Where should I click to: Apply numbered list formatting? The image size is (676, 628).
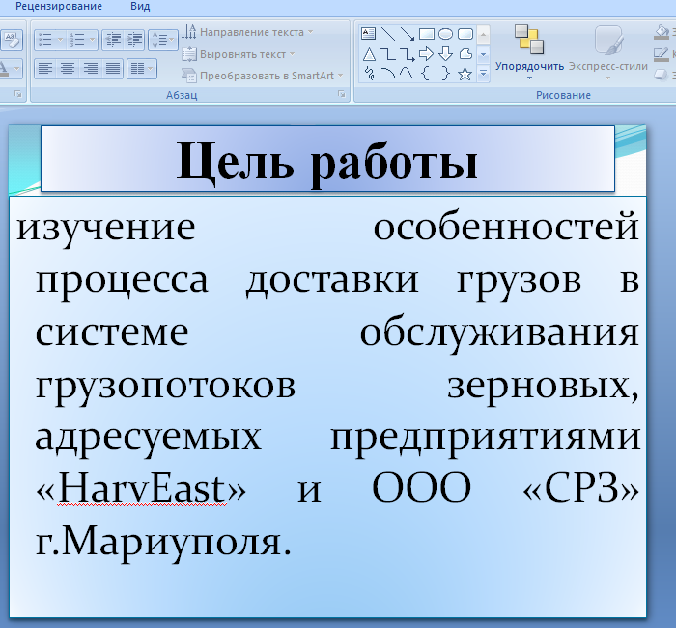coord(77,40)
